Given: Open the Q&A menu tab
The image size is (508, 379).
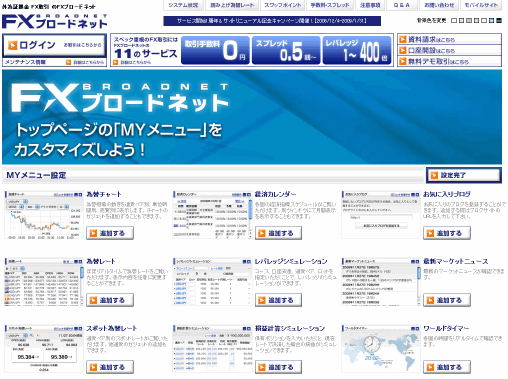Looking at the screenshot, I should tap(401, 5).
